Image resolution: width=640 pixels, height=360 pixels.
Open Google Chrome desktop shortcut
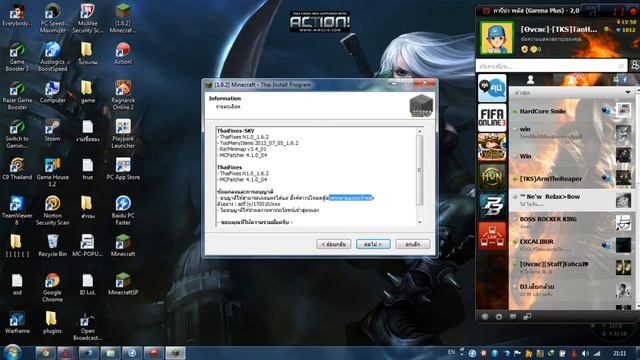point(53,288)
